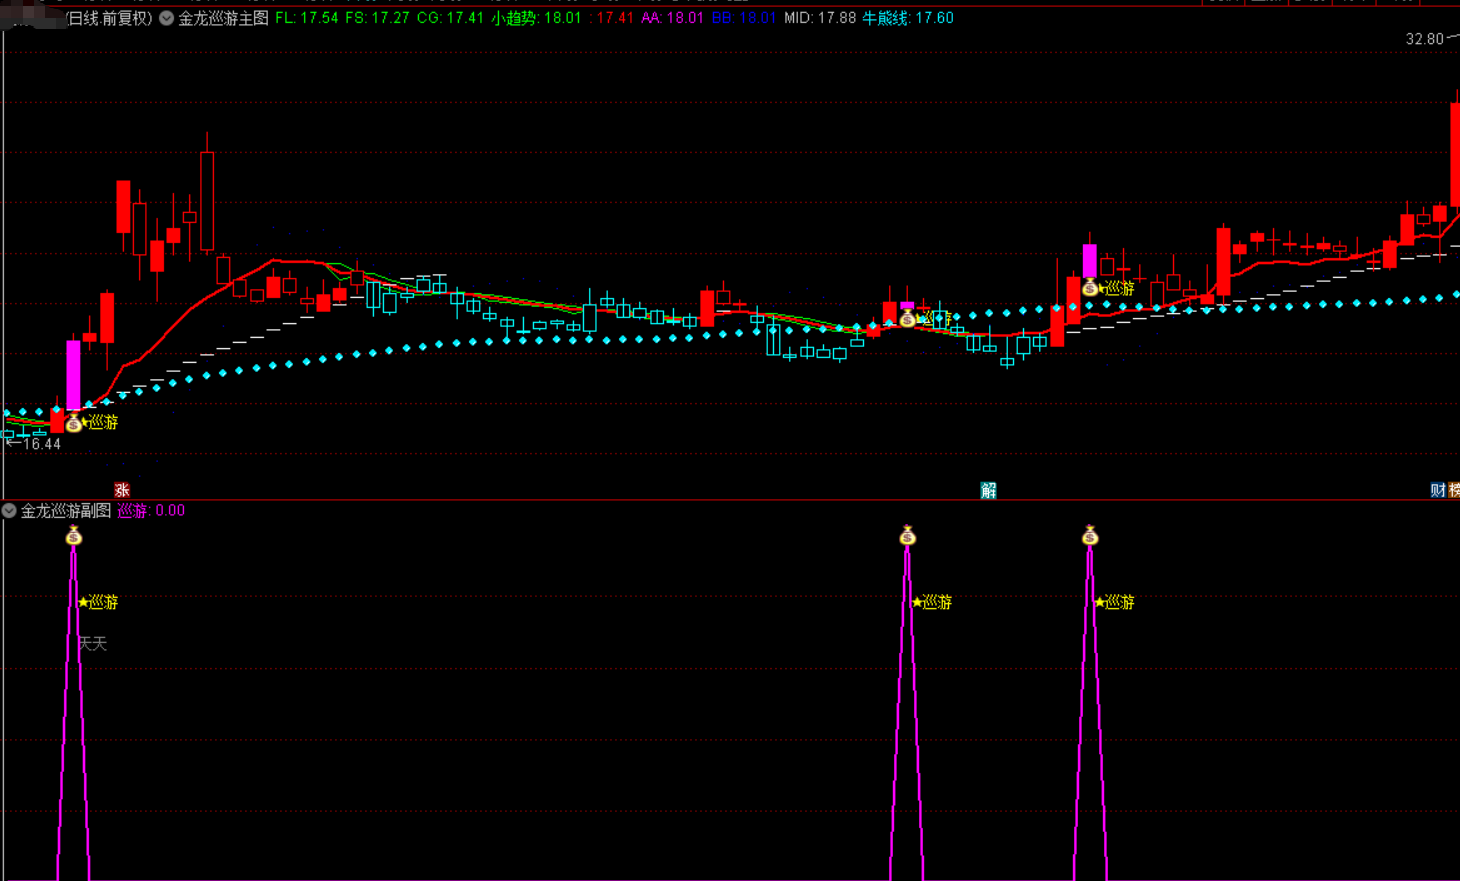
Task: Click the MID: 17.88 readout
Action: [x=820, y=18]
